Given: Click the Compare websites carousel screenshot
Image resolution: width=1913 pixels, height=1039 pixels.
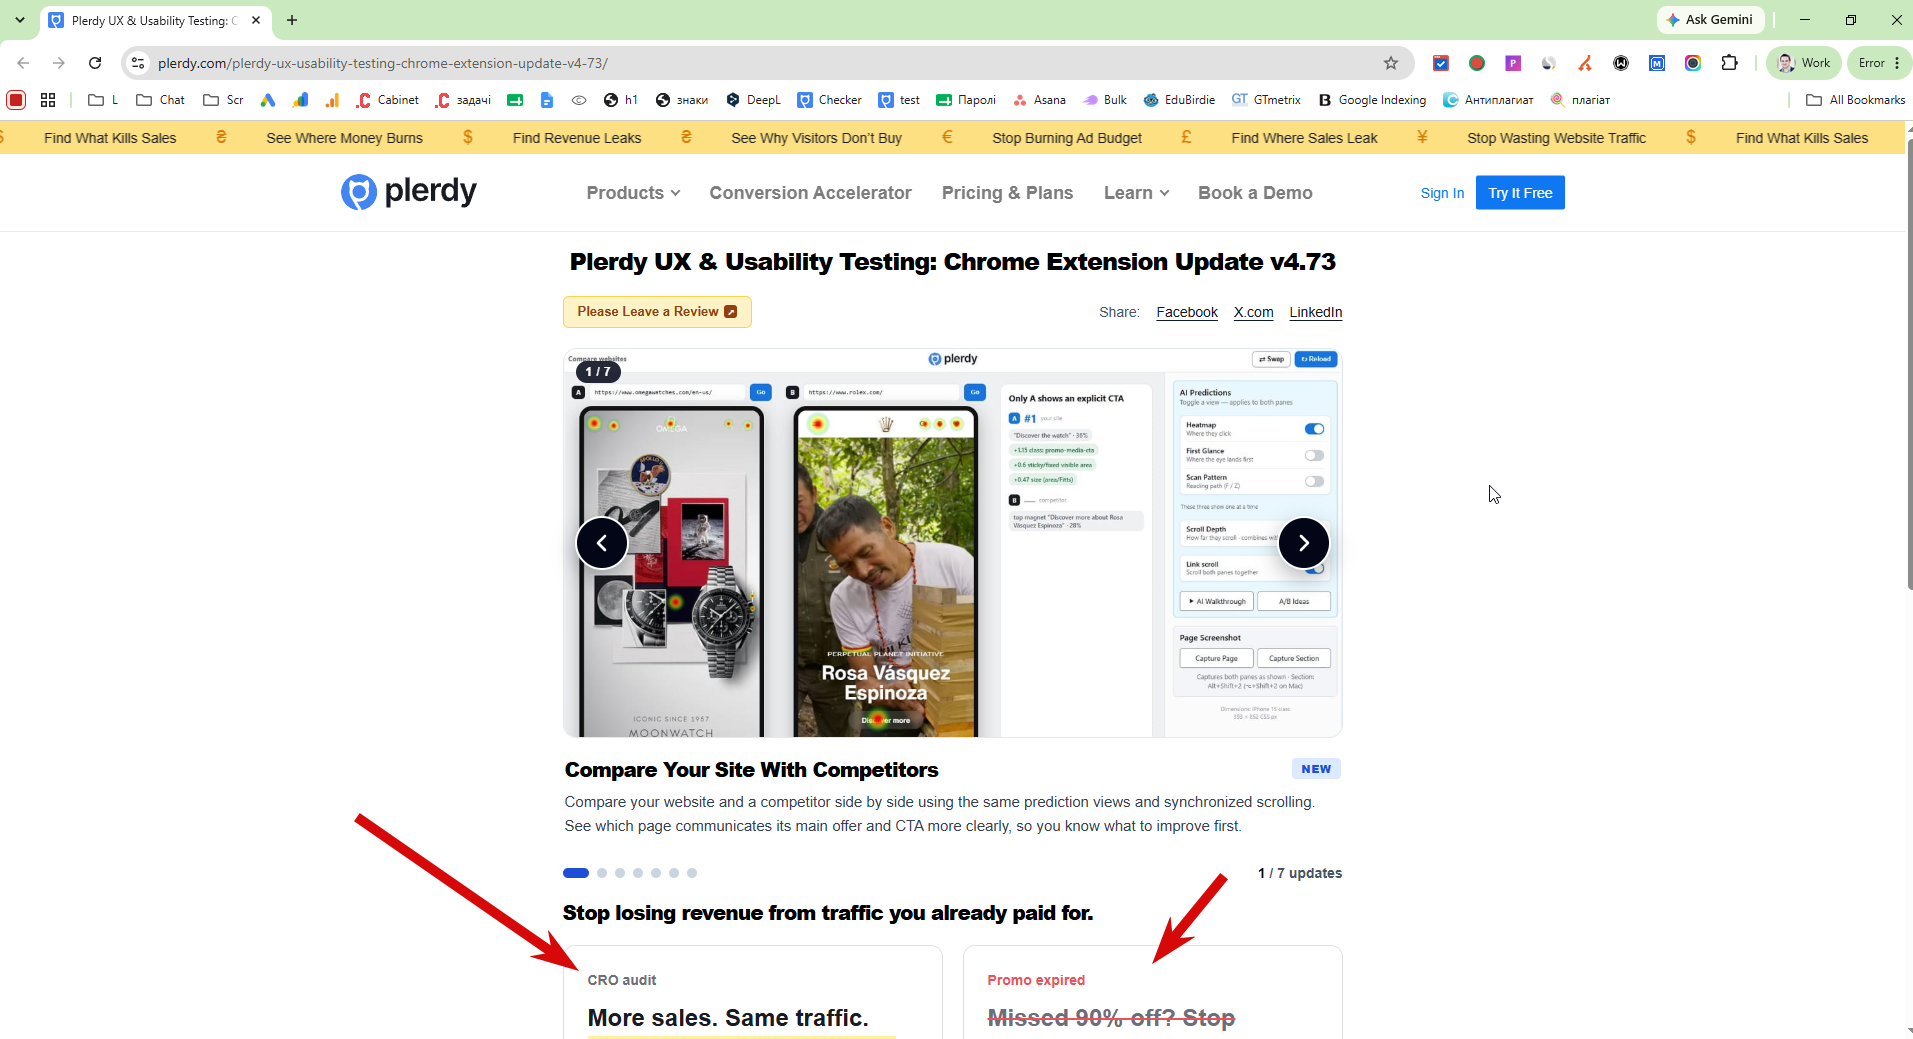Looking at the screenshot, I should coord(952,543).
